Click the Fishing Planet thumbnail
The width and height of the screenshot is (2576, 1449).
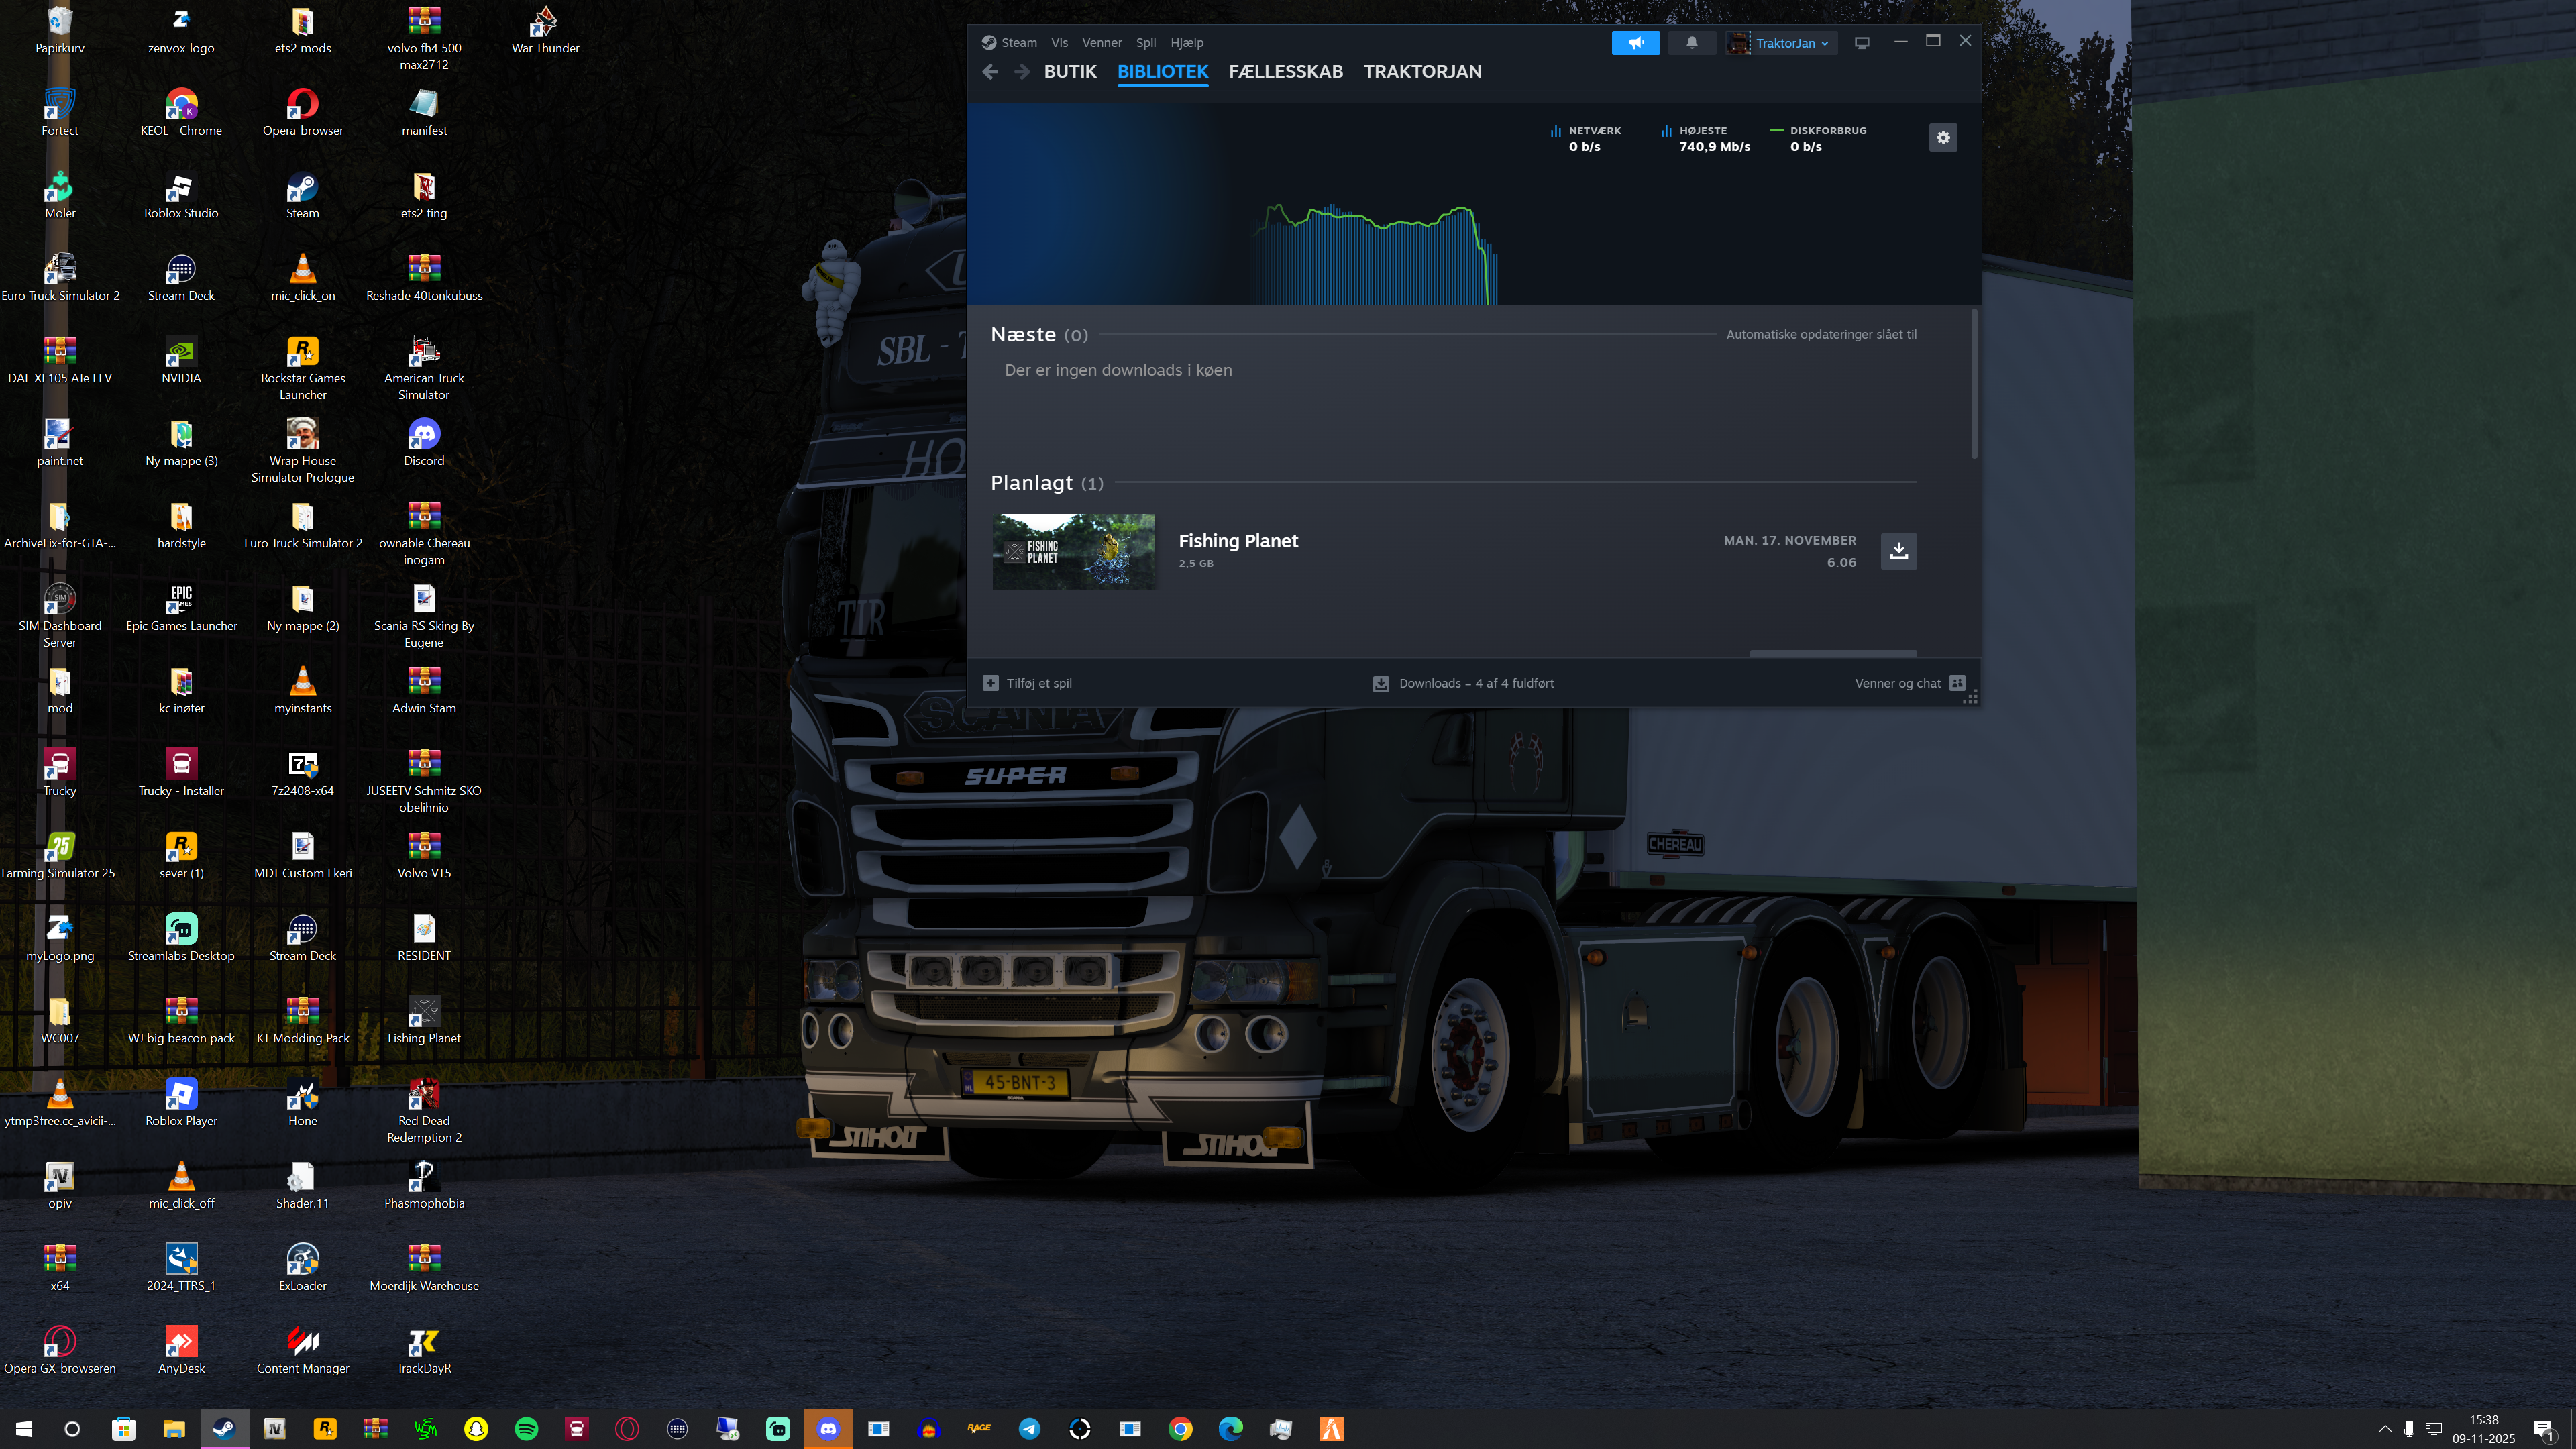pyautogui.click(x=1074, y=551)
